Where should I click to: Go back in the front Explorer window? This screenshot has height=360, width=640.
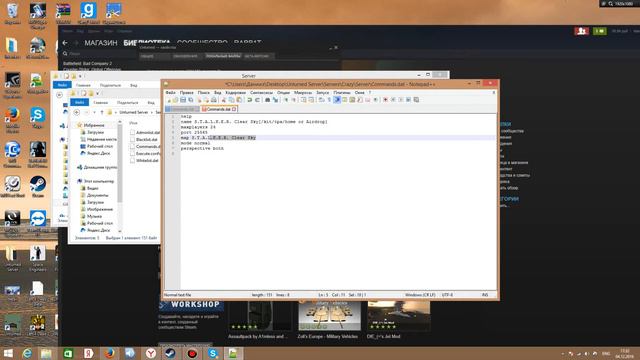76,112
